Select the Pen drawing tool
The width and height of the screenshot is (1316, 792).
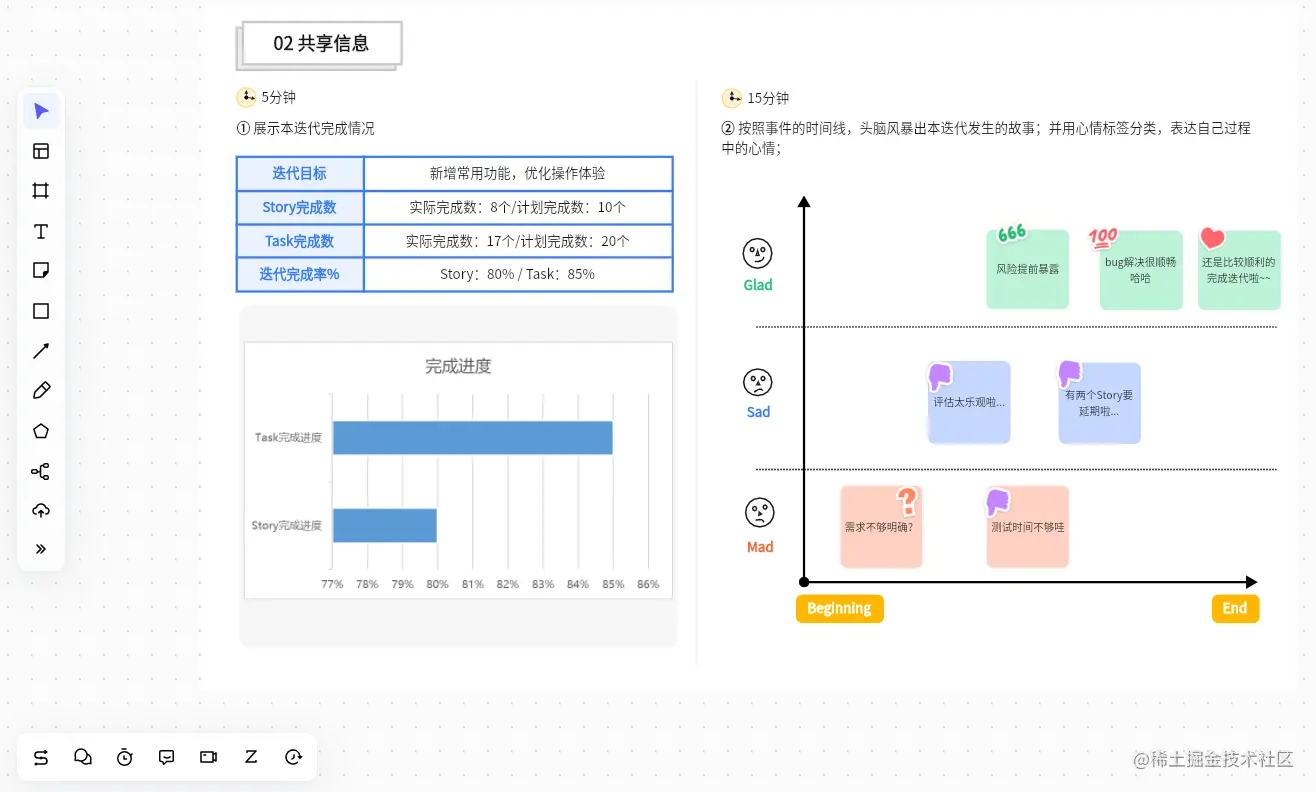41,391
